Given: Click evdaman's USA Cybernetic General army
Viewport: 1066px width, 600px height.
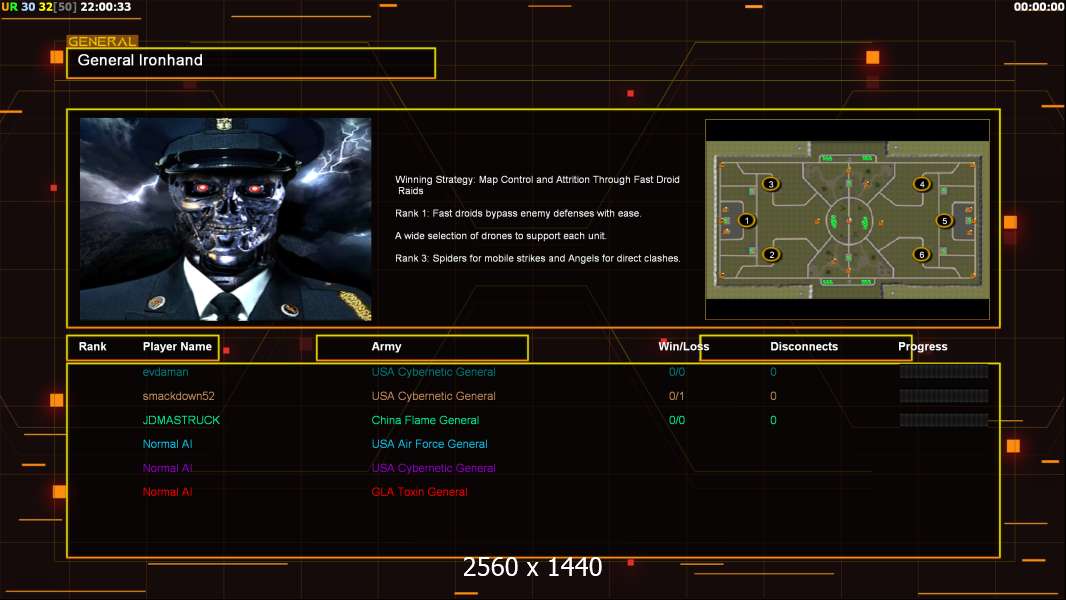Looking at the screenshot, I should [x=433, y=372].
